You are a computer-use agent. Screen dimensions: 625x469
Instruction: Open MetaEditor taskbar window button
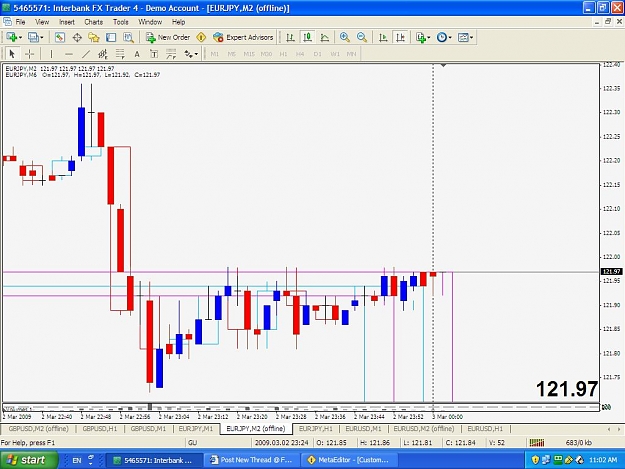point(349,460)
